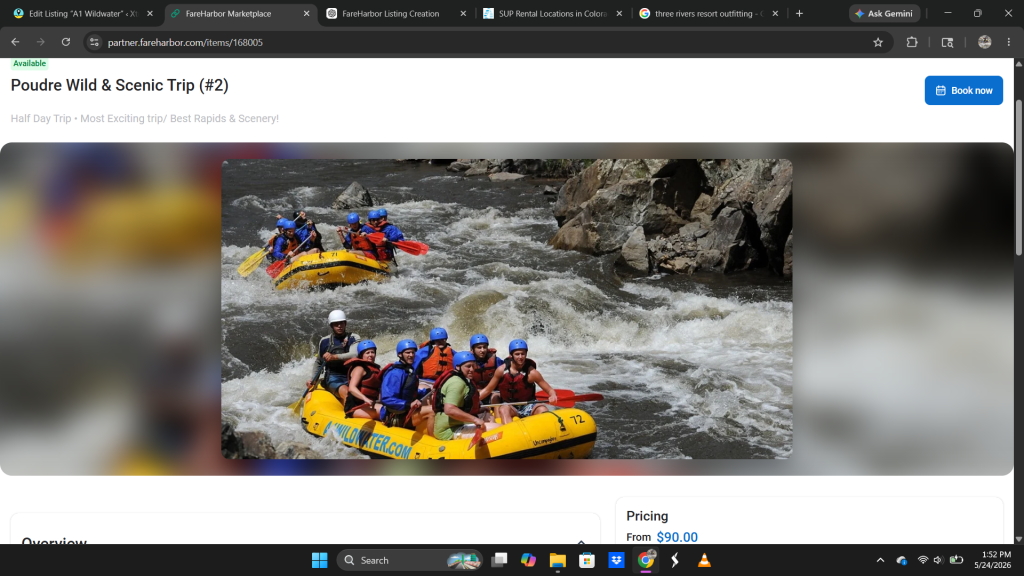Open OneDrive cloud tray icon

pos(902,560)
